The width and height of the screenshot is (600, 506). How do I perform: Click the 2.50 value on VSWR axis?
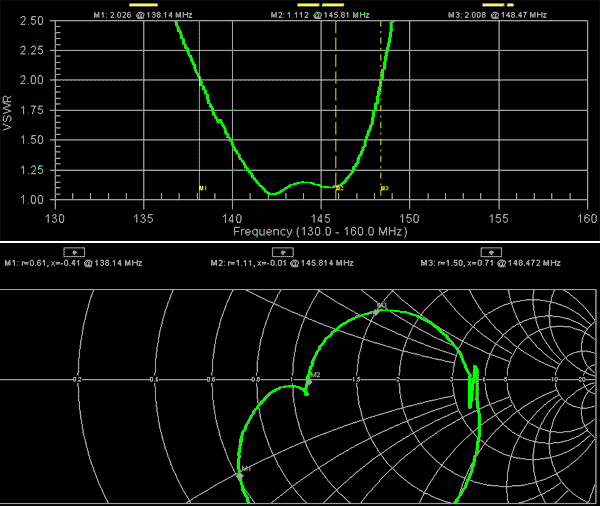(32, 21)
